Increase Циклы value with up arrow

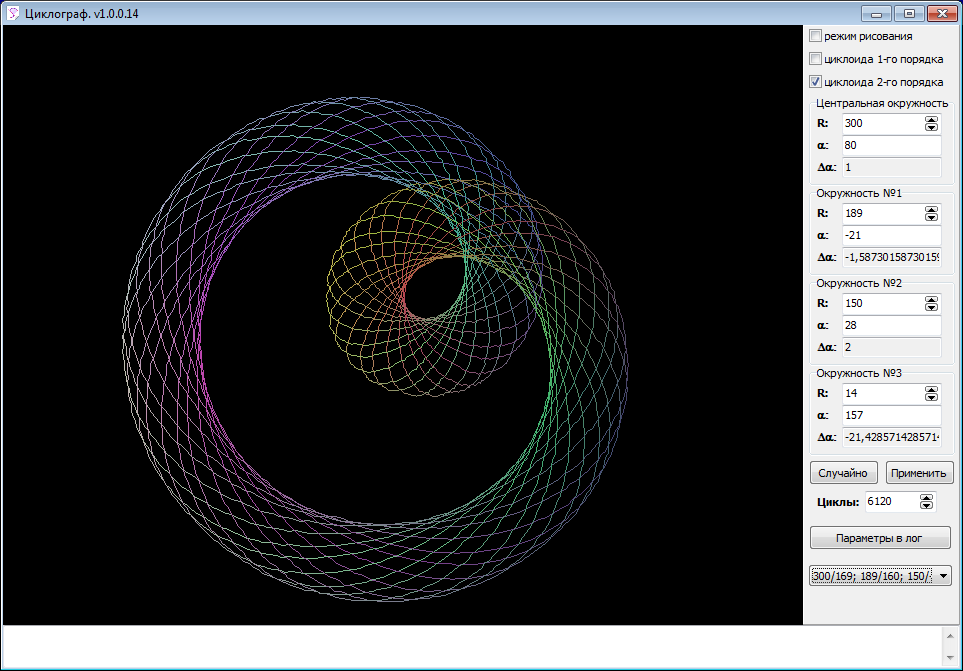point(927,498)
